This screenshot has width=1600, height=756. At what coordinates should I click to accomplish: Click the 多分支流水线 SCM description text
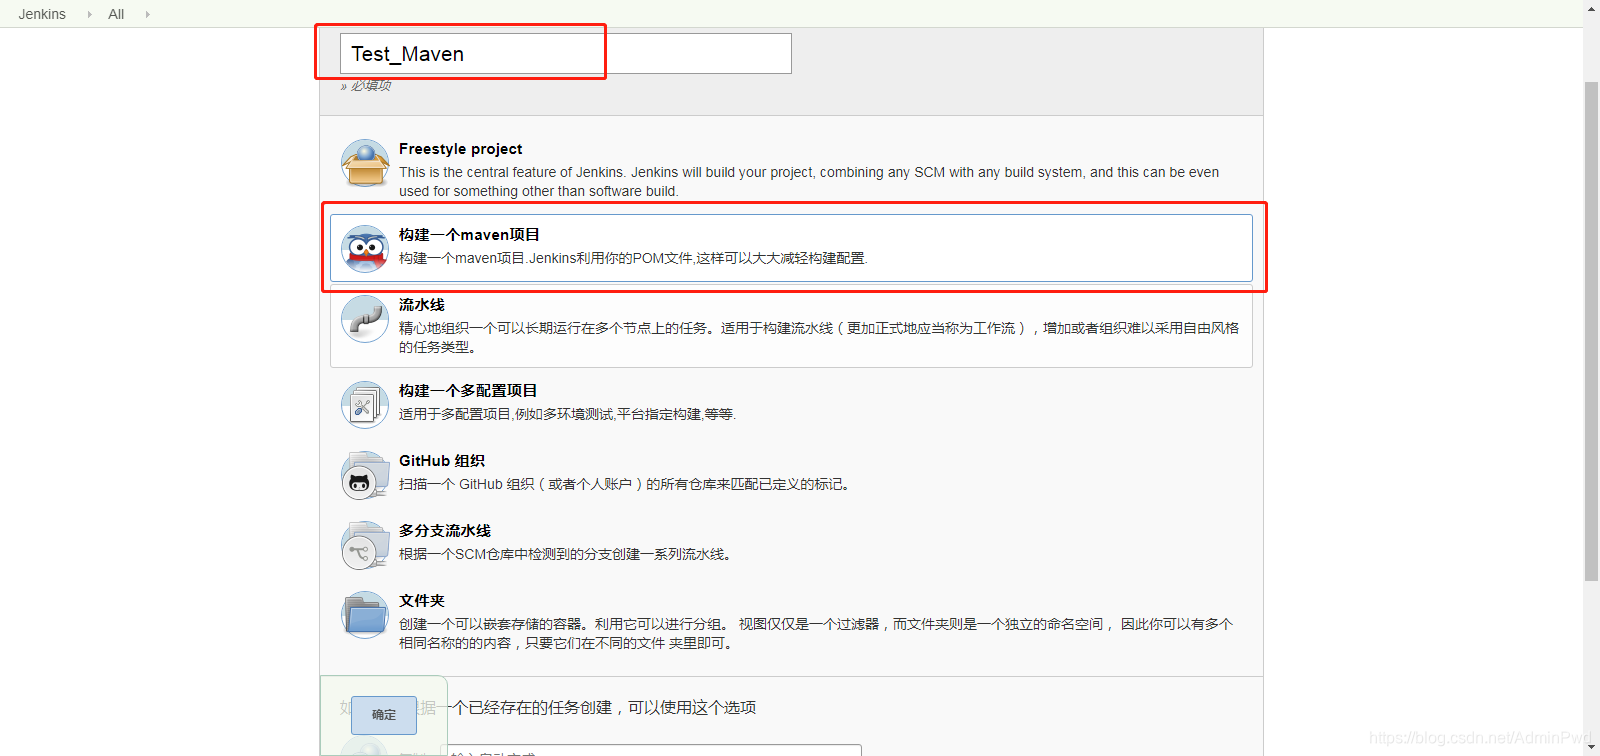[x=567, y=554]
